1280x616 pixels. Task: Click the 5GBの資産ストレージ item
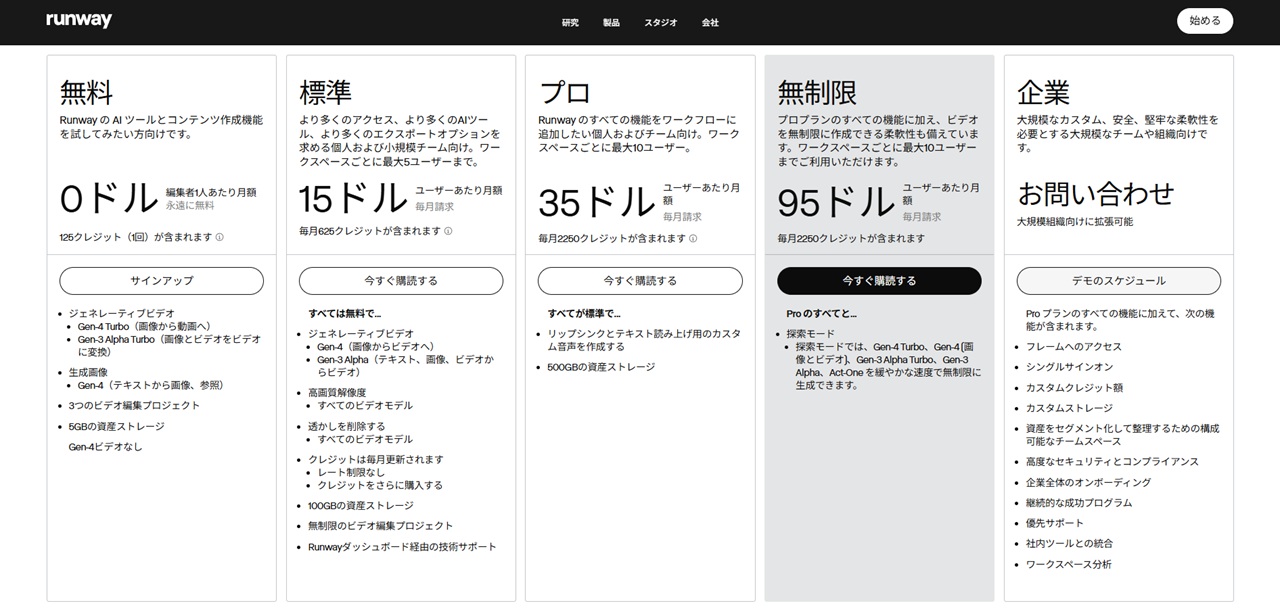point(116,427)
